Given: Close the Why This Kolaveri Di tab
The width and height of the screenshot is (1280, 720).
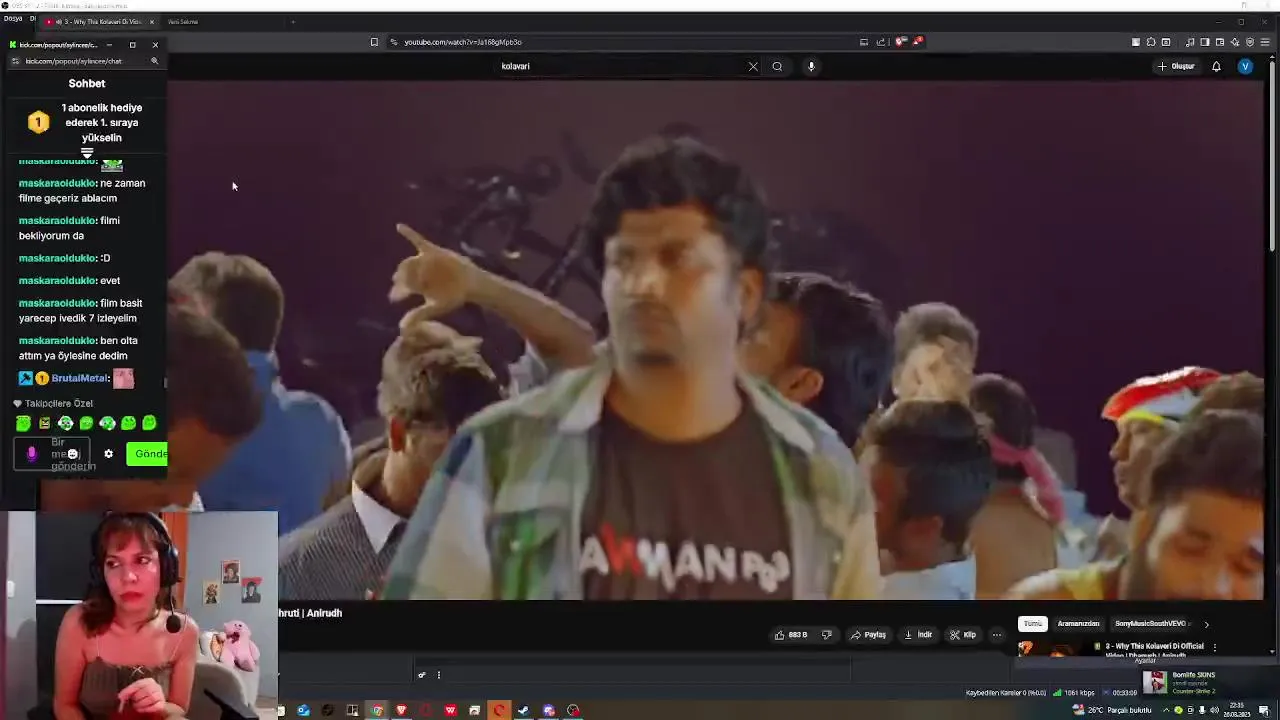Looking at the screenshot, I should click(x=152, y=22).
